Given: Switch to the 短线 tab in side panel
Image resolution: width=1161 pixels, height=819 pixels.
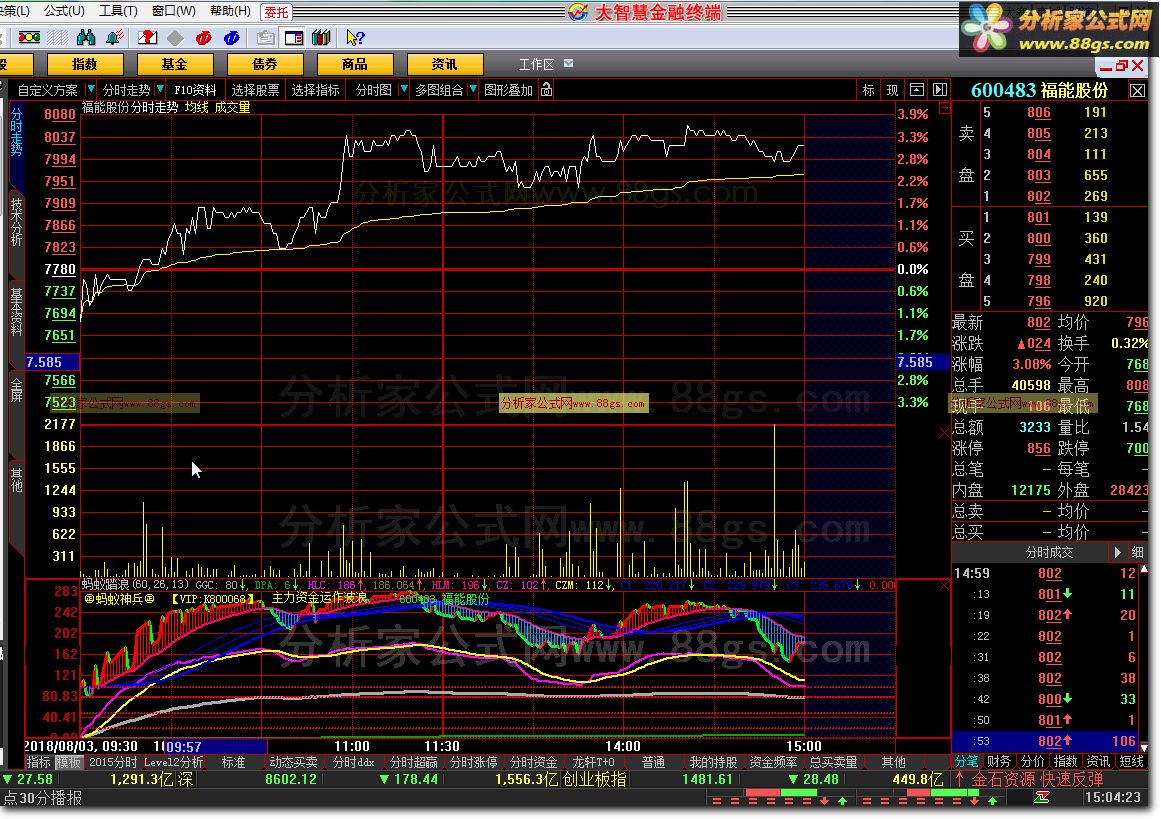Looking at the screenshot, I should click(1131, 761).
